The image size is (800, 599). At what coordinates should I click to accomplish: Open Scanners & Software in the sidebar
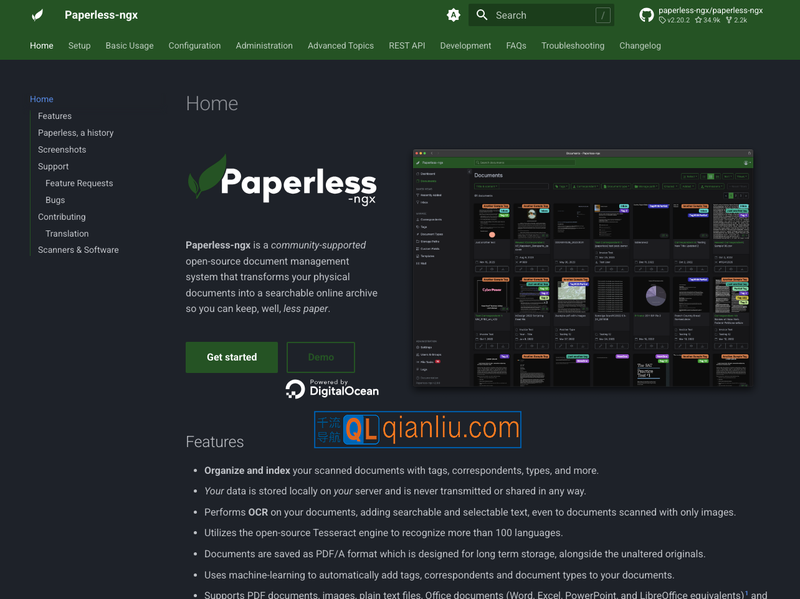(x=78, y=249)
